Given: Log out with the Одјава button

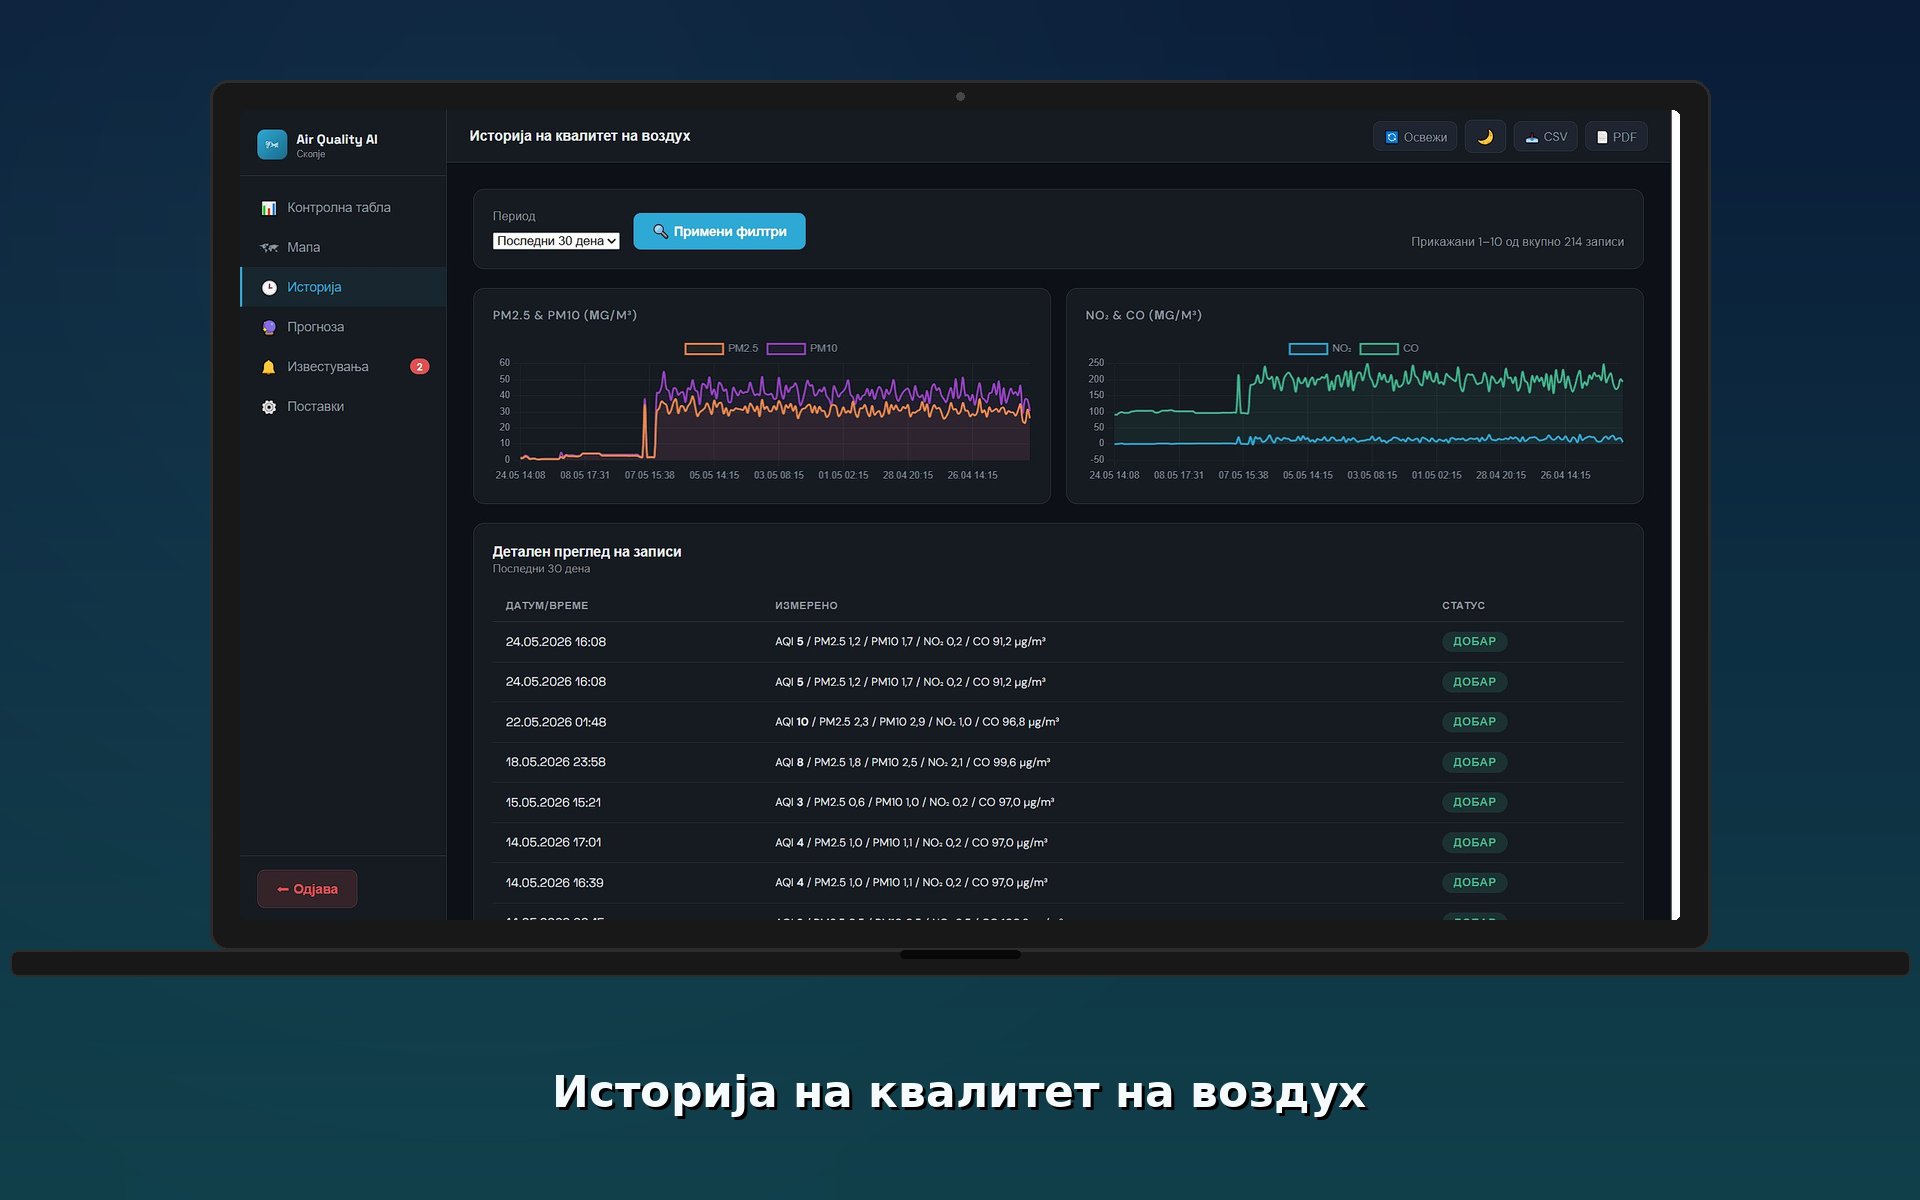Looking at the screenshot, I should point(307,889).
